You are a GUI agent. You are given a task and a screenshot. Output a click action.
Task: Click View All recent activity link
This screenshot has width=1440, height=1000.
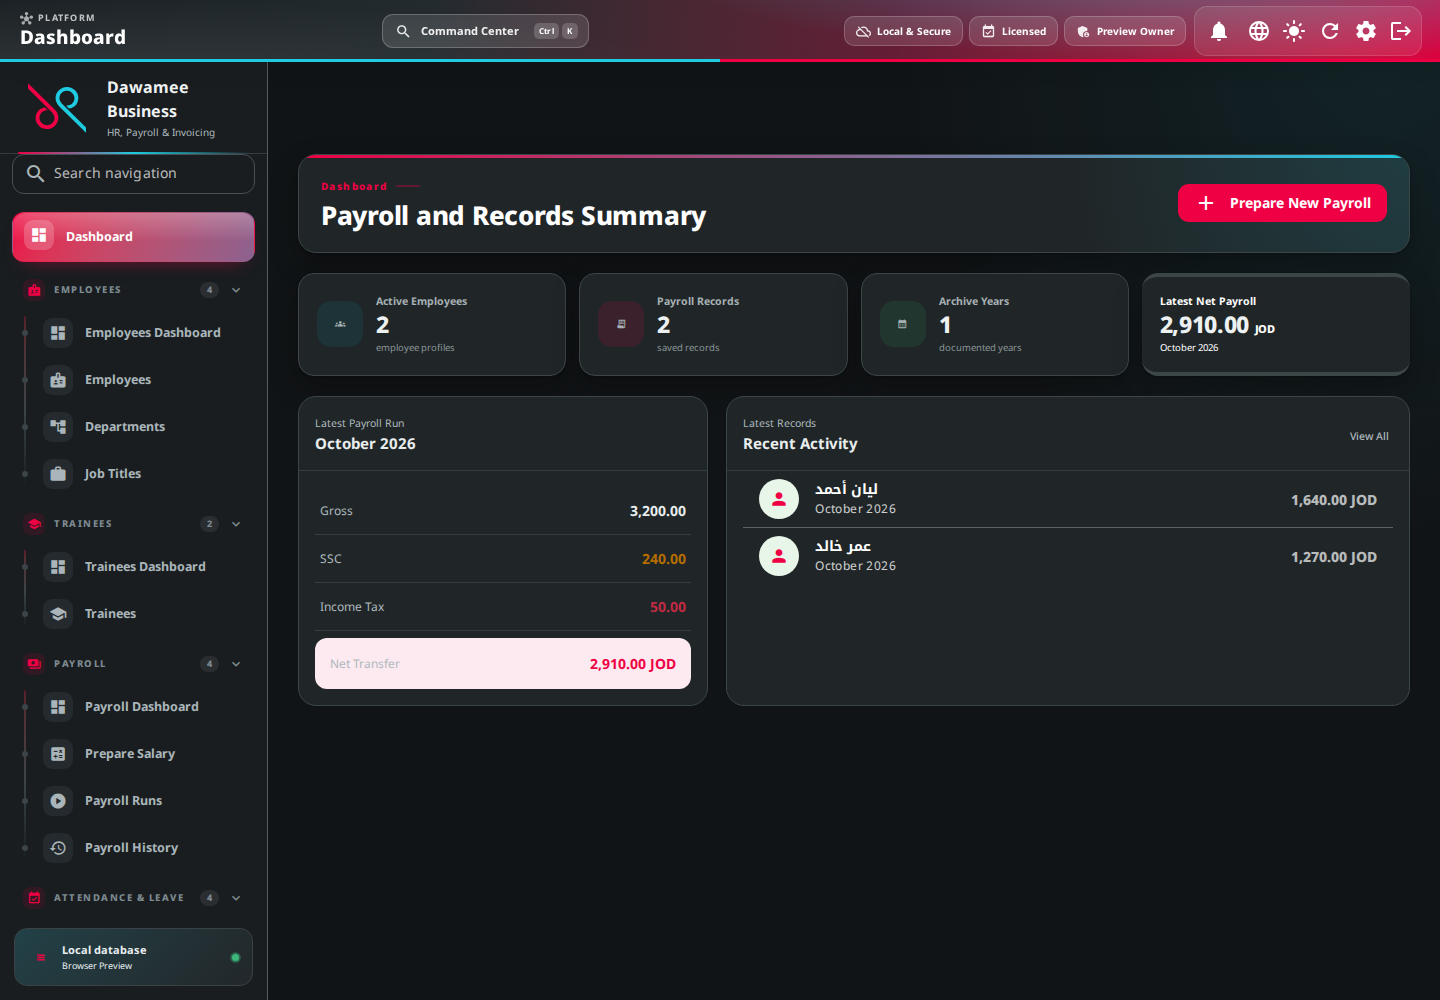[x=1369, y=437]
